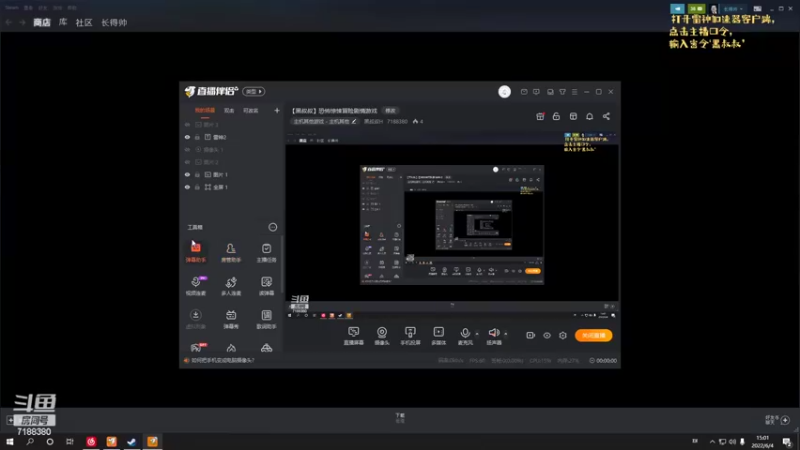
Task: Click the orange 关闭直播 button
Action: (x=593, y=335)
